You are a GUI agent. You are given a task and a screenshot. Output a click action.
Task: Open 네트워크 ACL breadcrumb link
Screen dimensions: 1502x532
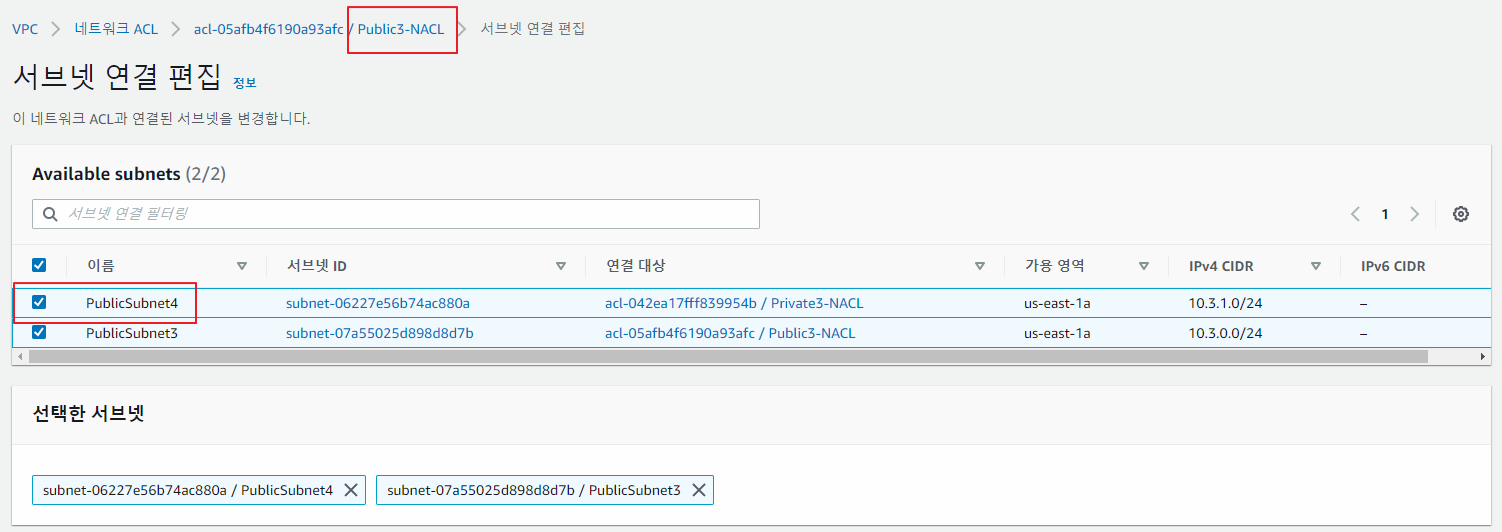[x=116, y=29]
